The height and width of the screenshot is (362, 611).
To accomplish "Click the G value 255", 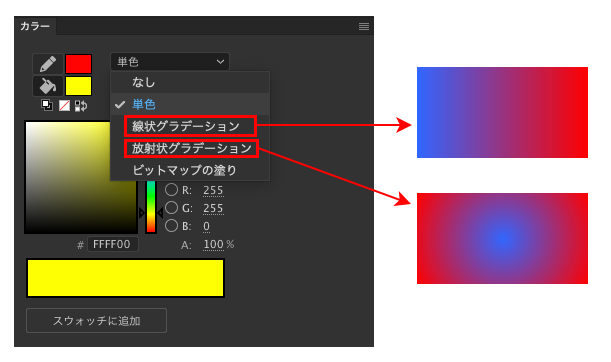I will (x=213, y=208).
